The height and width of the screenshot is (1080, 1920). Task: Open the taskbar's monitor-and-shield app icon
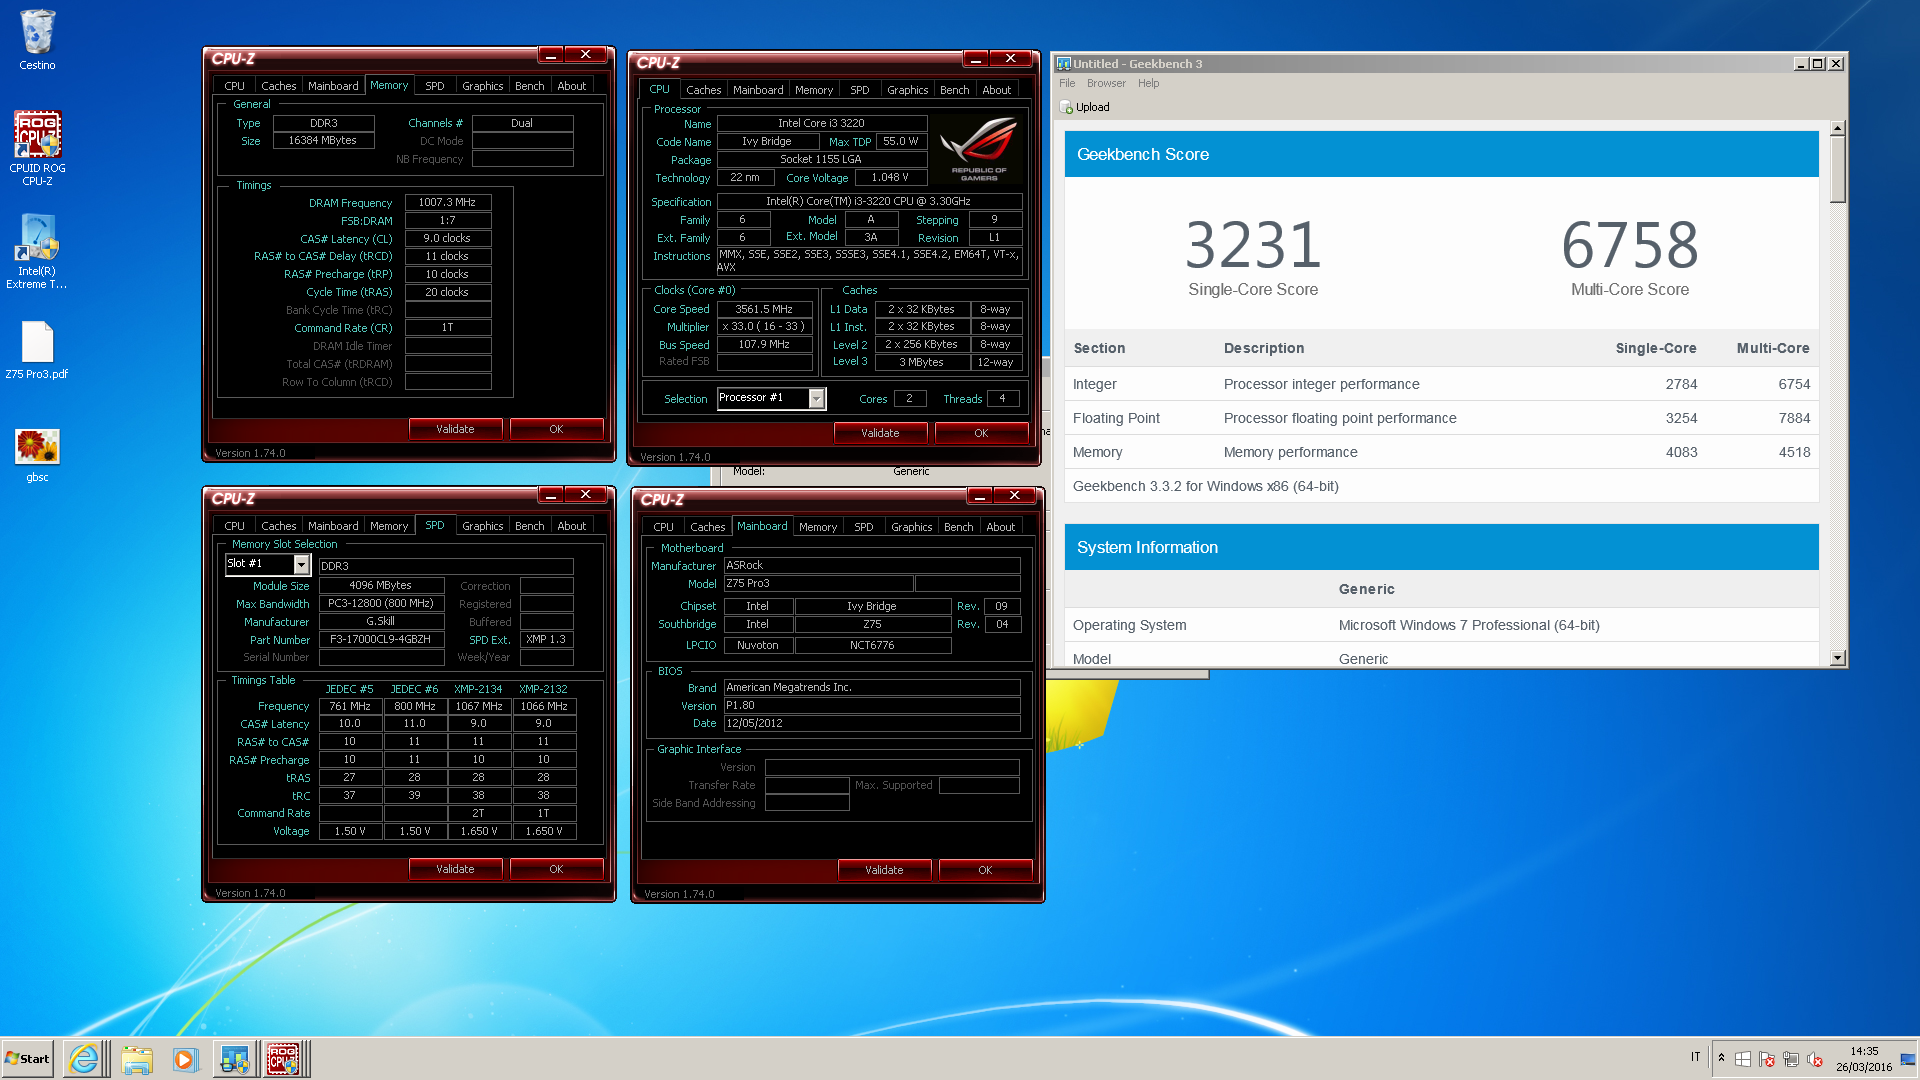click(x=235, y=1059)
